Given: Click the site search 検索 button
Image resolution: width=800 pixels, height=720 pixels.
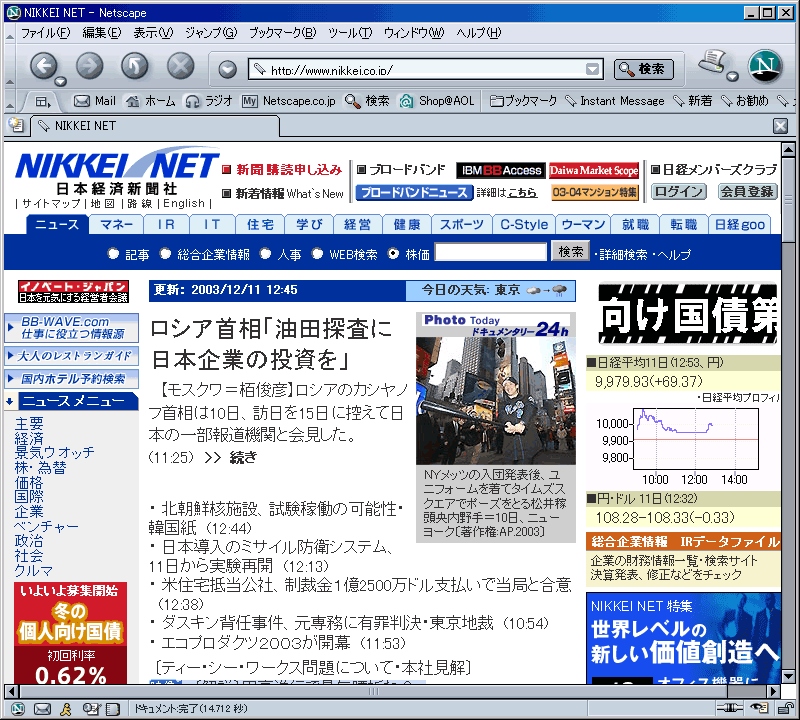Looking at the screenshot, I should click(x=570, y=251).
